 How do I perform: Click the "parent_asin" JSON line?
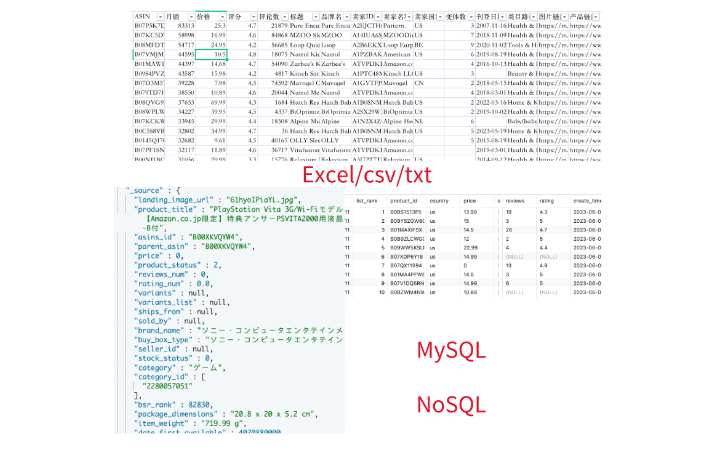[194, 247]
